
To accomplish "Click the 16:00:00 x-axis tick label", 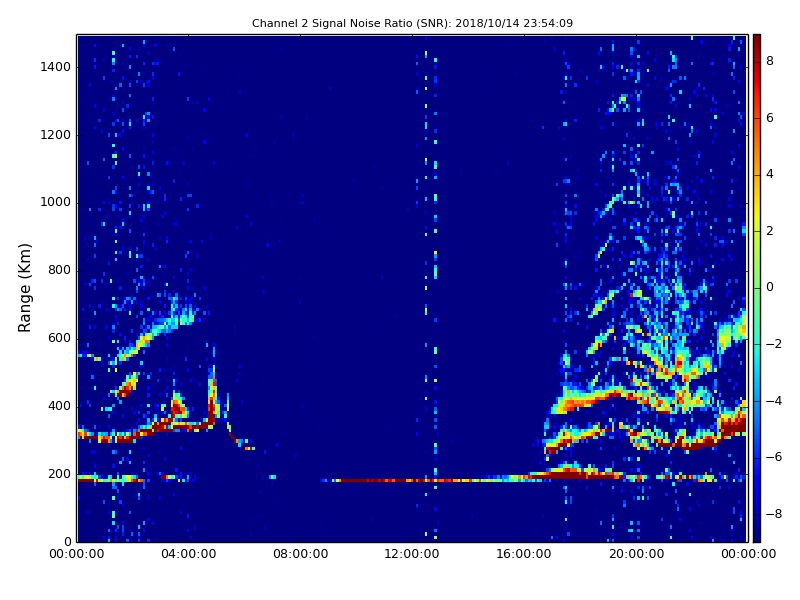I will point(524,554).
